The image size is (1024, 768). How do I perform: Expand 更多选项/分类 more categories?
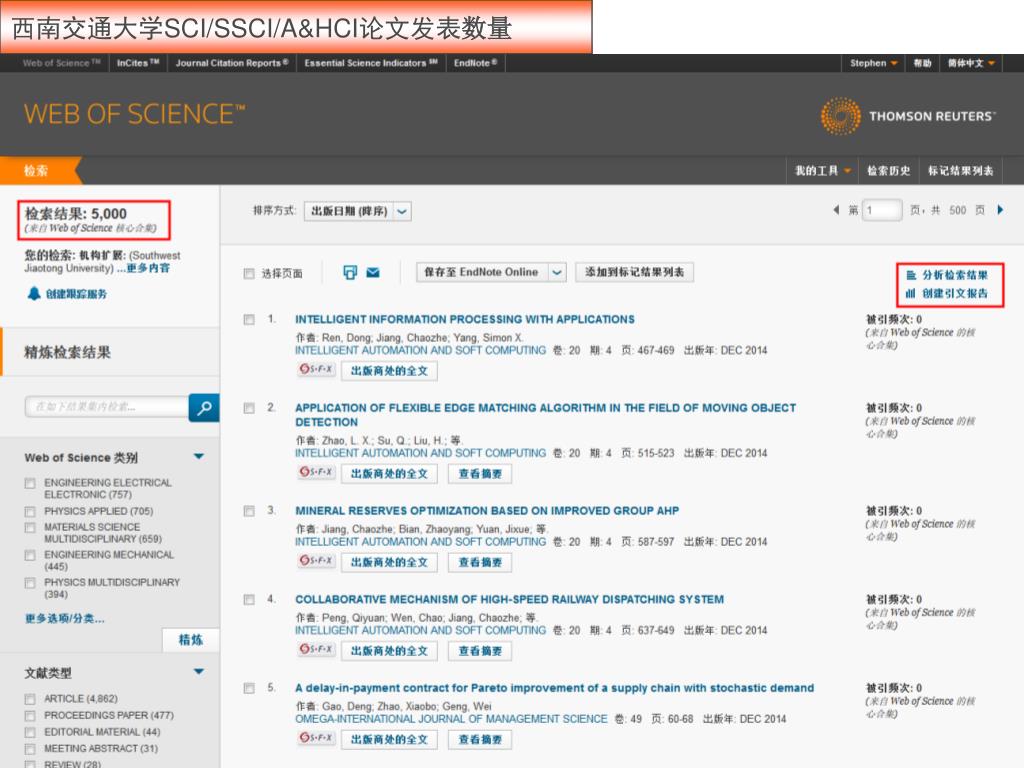tap(65, 618)
